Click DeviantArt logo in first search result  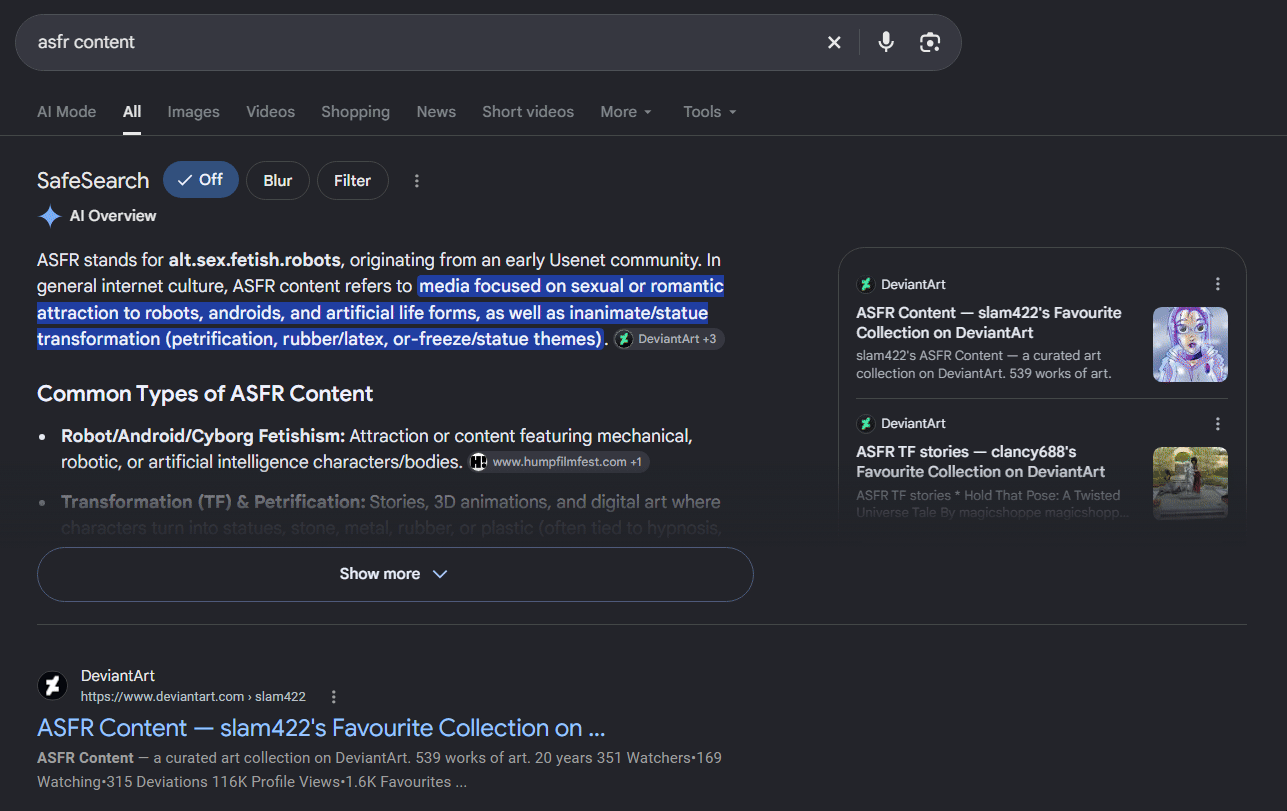52,686
